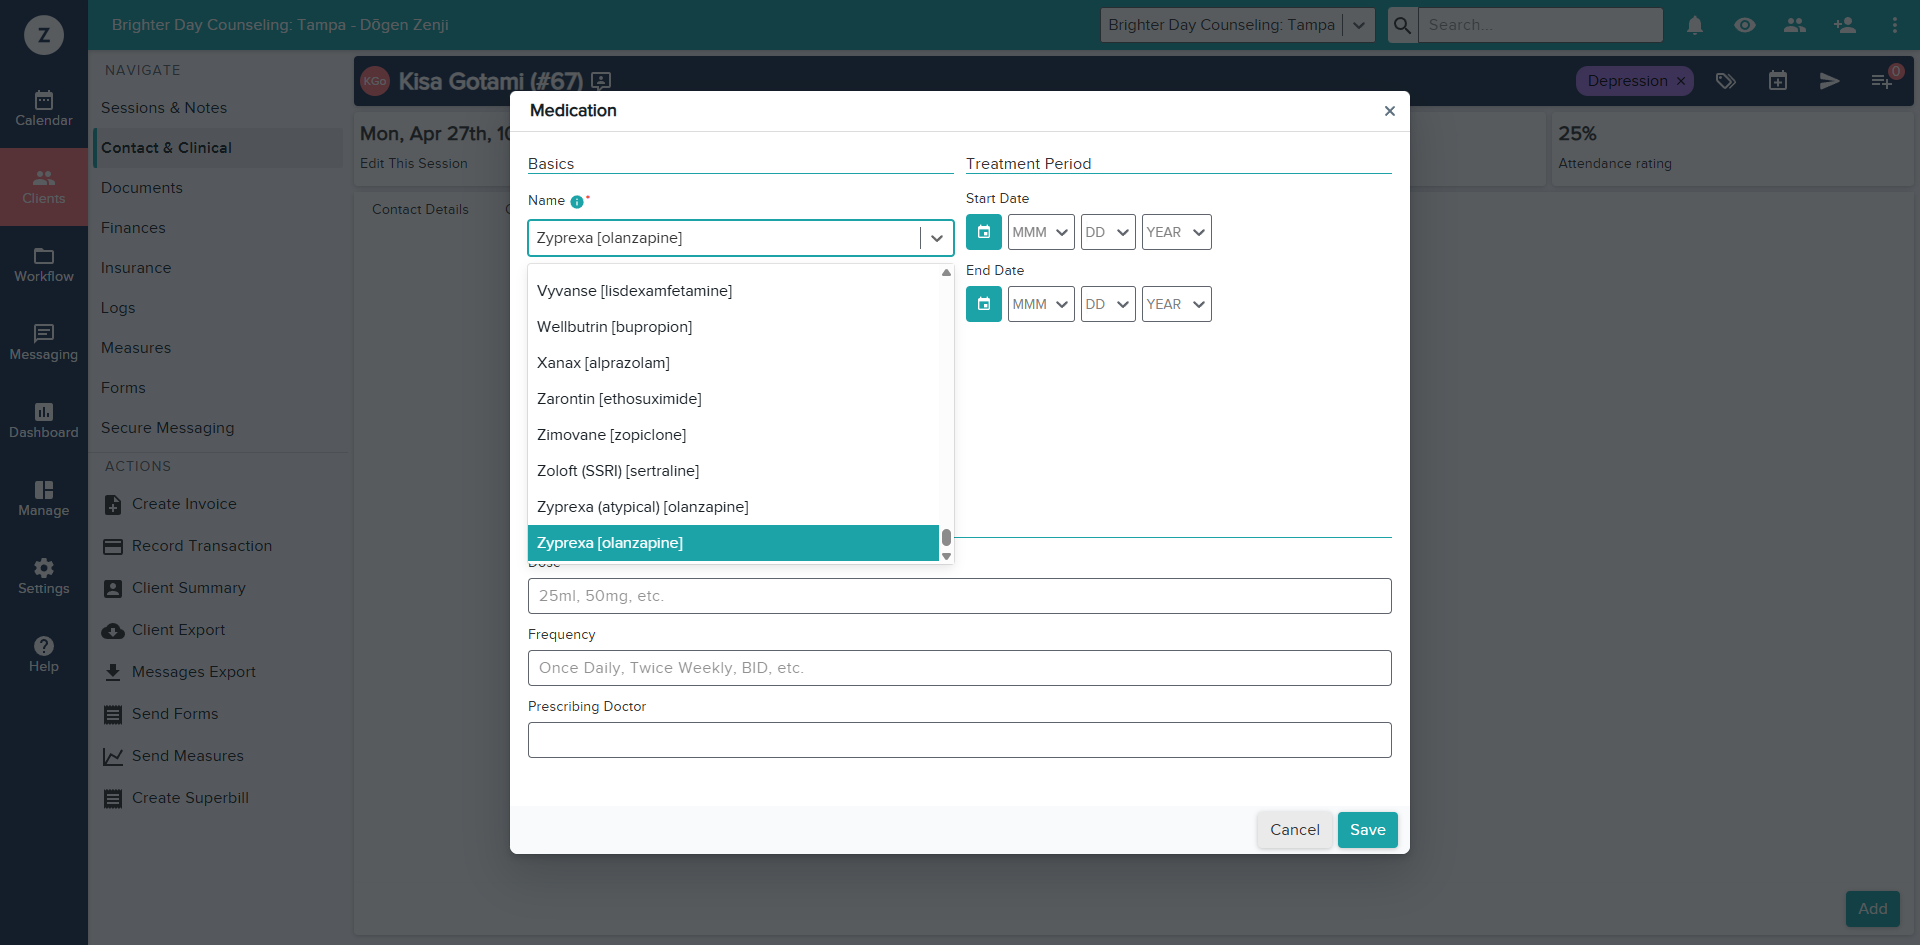
Task: Click the tags icon in client bar
Action: coord(1726,81)
